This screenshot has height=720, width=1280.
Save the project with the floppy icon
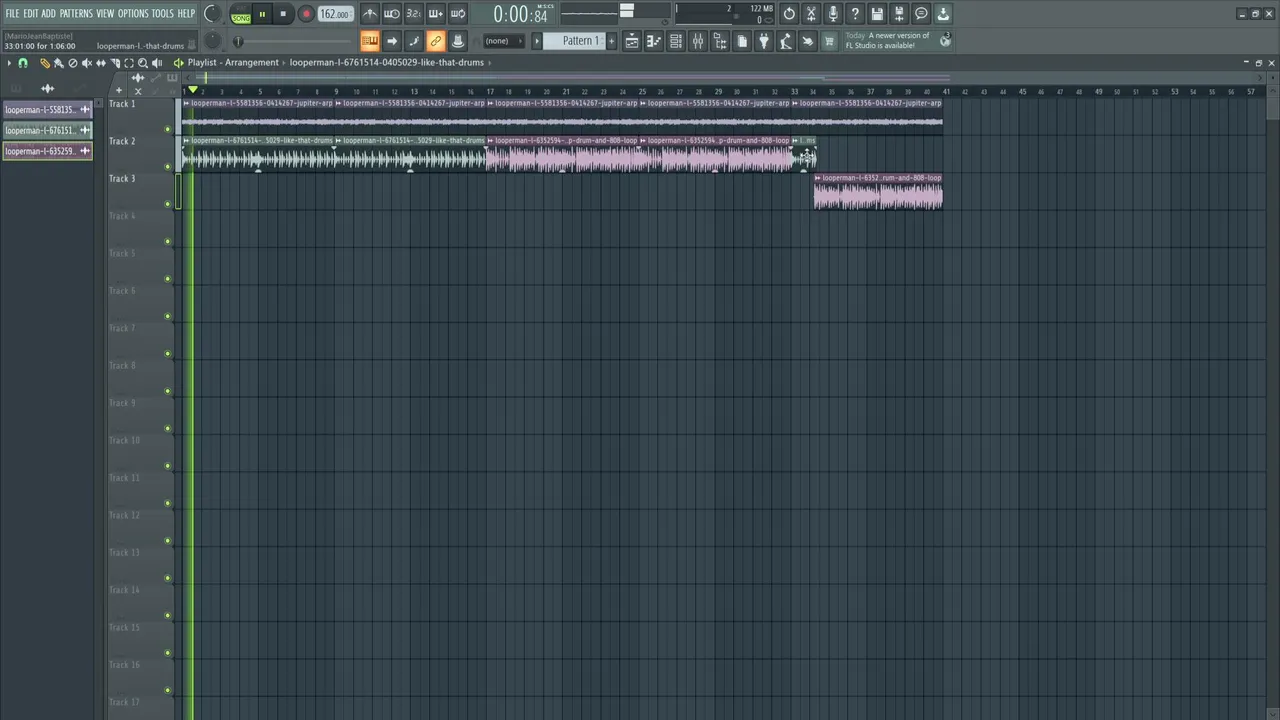point(877,14)
